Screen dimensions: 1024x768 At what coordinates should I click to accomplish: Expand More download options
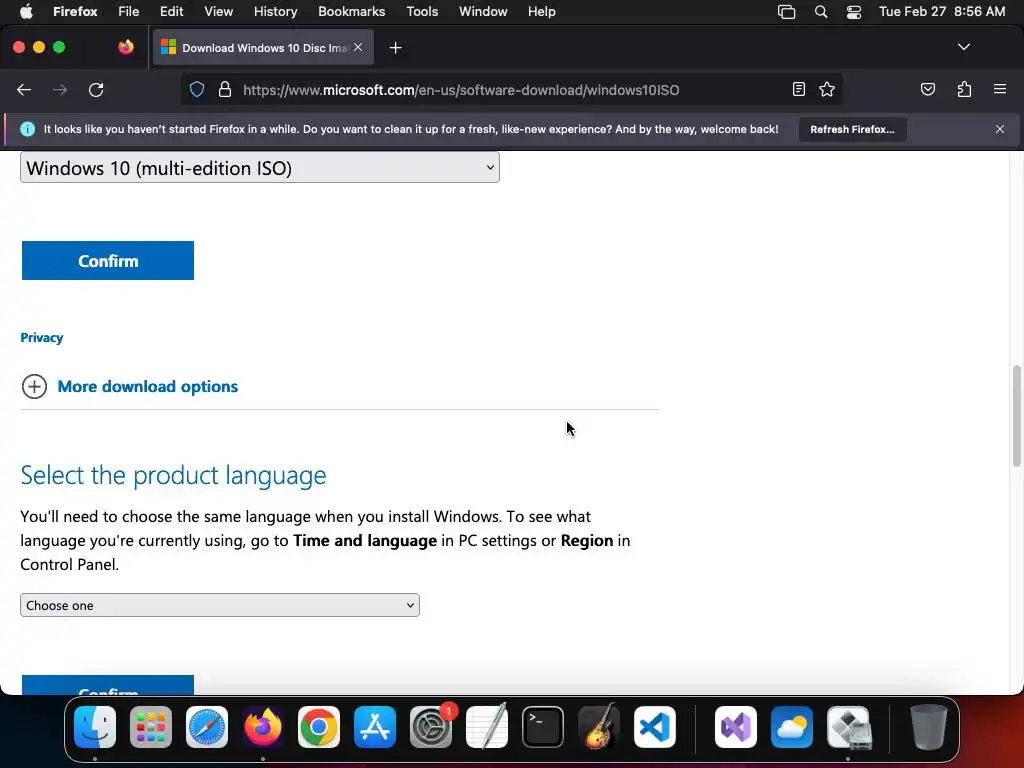pyautogui.click(x=129, y=387)
